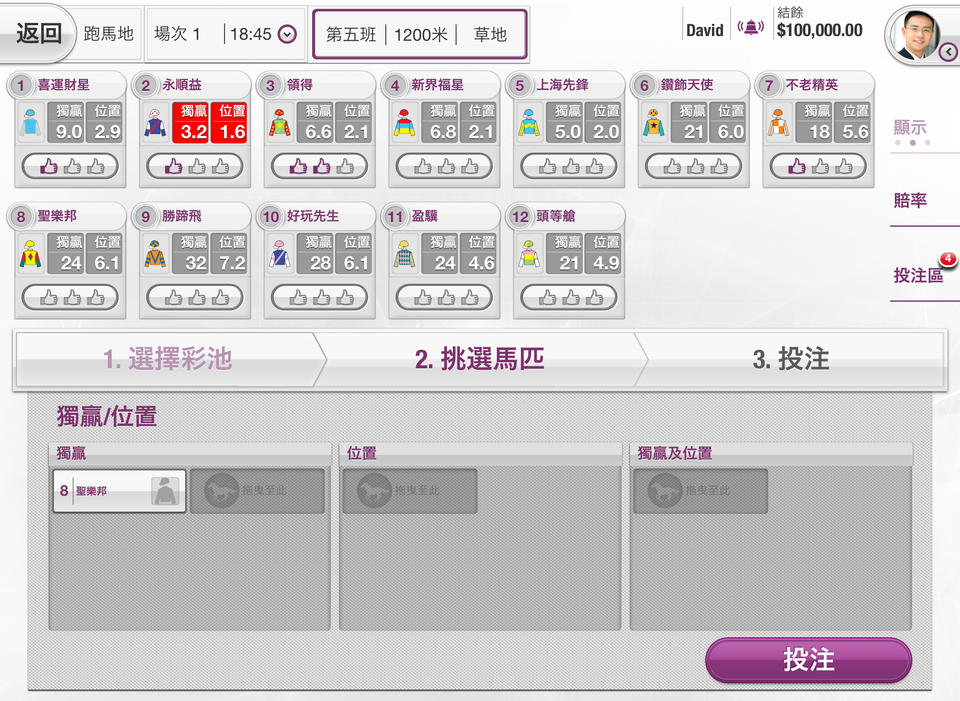Go to step 1. 選擇彩池

pos(167,360)
